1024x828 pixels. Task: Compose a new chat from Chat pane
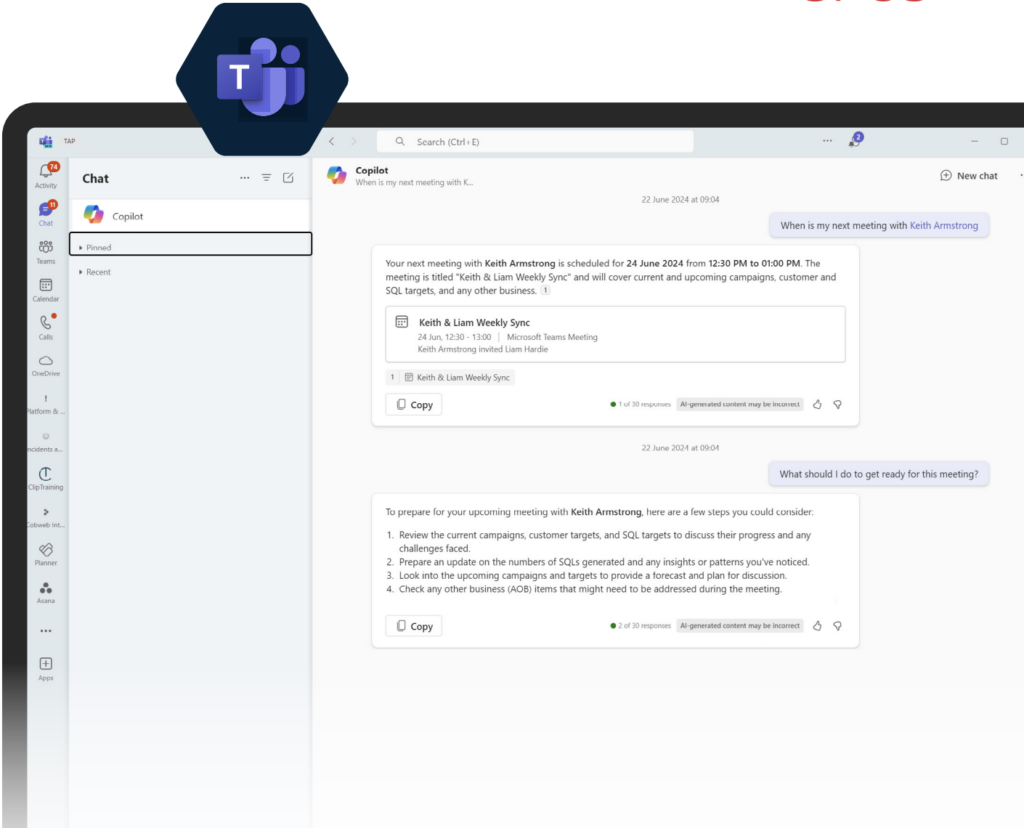[x=288, y=178]
